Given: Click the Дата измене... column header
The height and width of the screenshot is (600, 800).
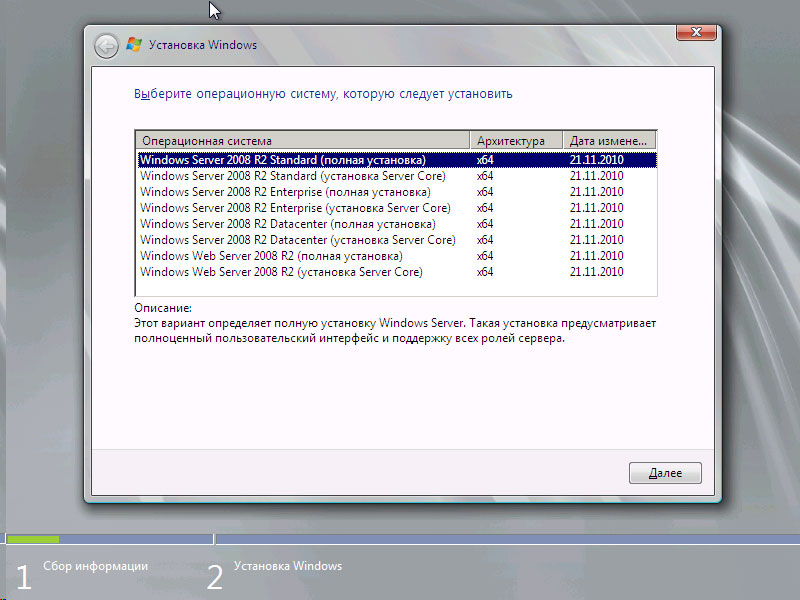Looking at the screenshot, I should pos(609,140).
